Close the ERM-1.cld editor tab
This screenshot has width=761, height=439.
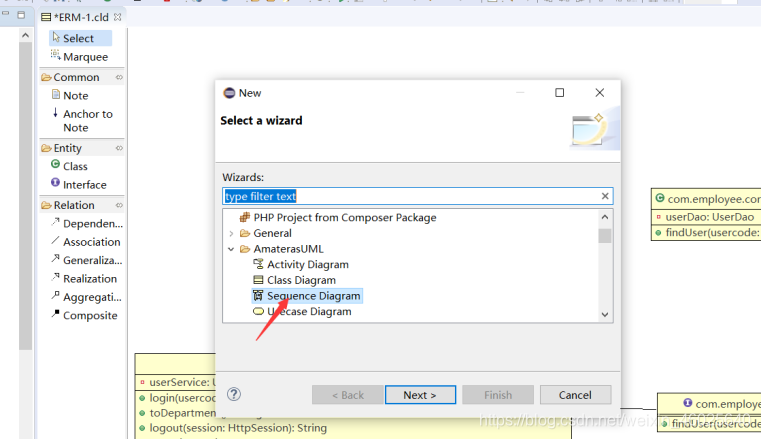[117, 17]
